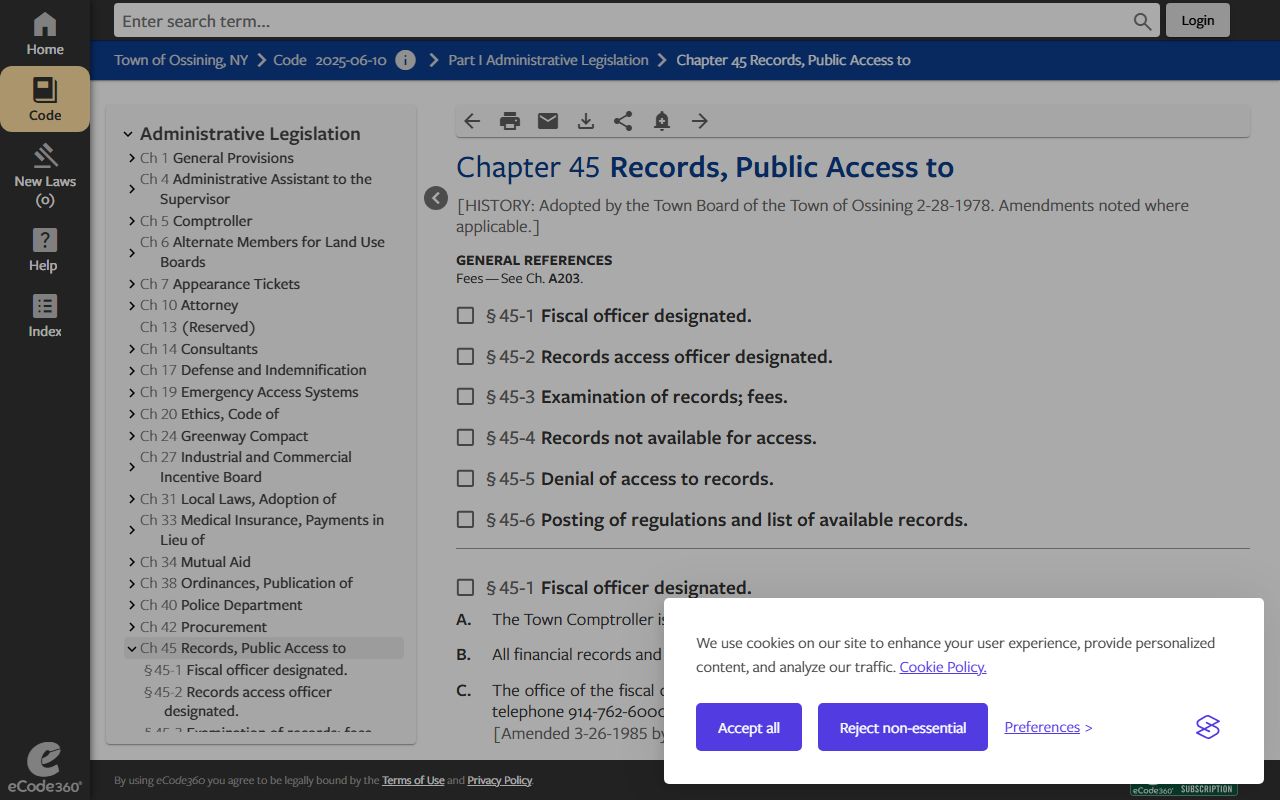The height and width of the screenshot is (800, 1280).
Task: Open the Index sidebar item
Action: pos(45,316)
